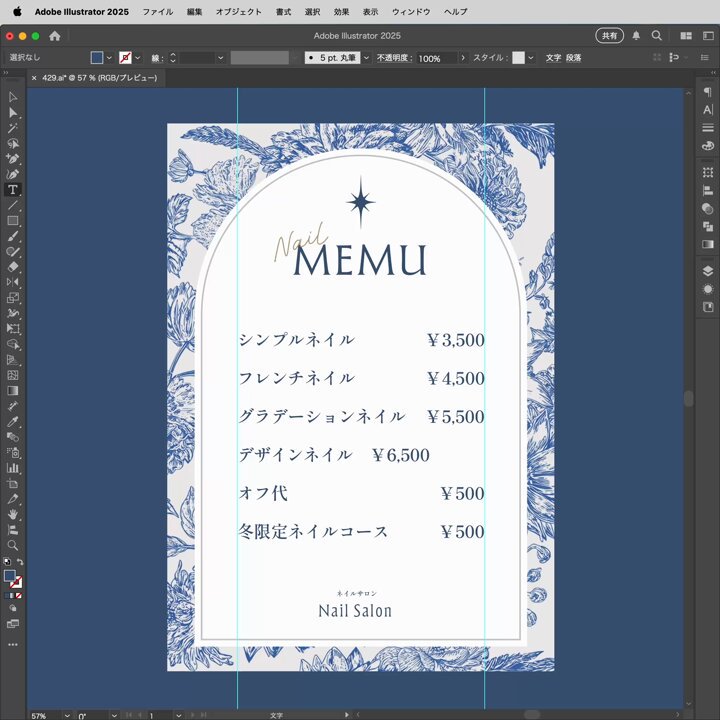
Task: Open the Pathfinder panel icon
Action: (x=708, y=226)
